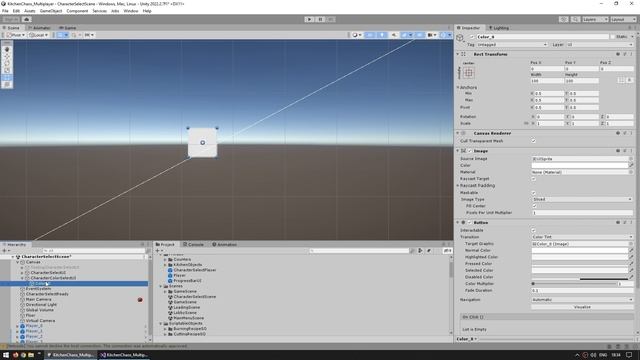The width and height of the screenshot is (640, 360).
Task: Click the Play button
Action: [x=309, y=19]
